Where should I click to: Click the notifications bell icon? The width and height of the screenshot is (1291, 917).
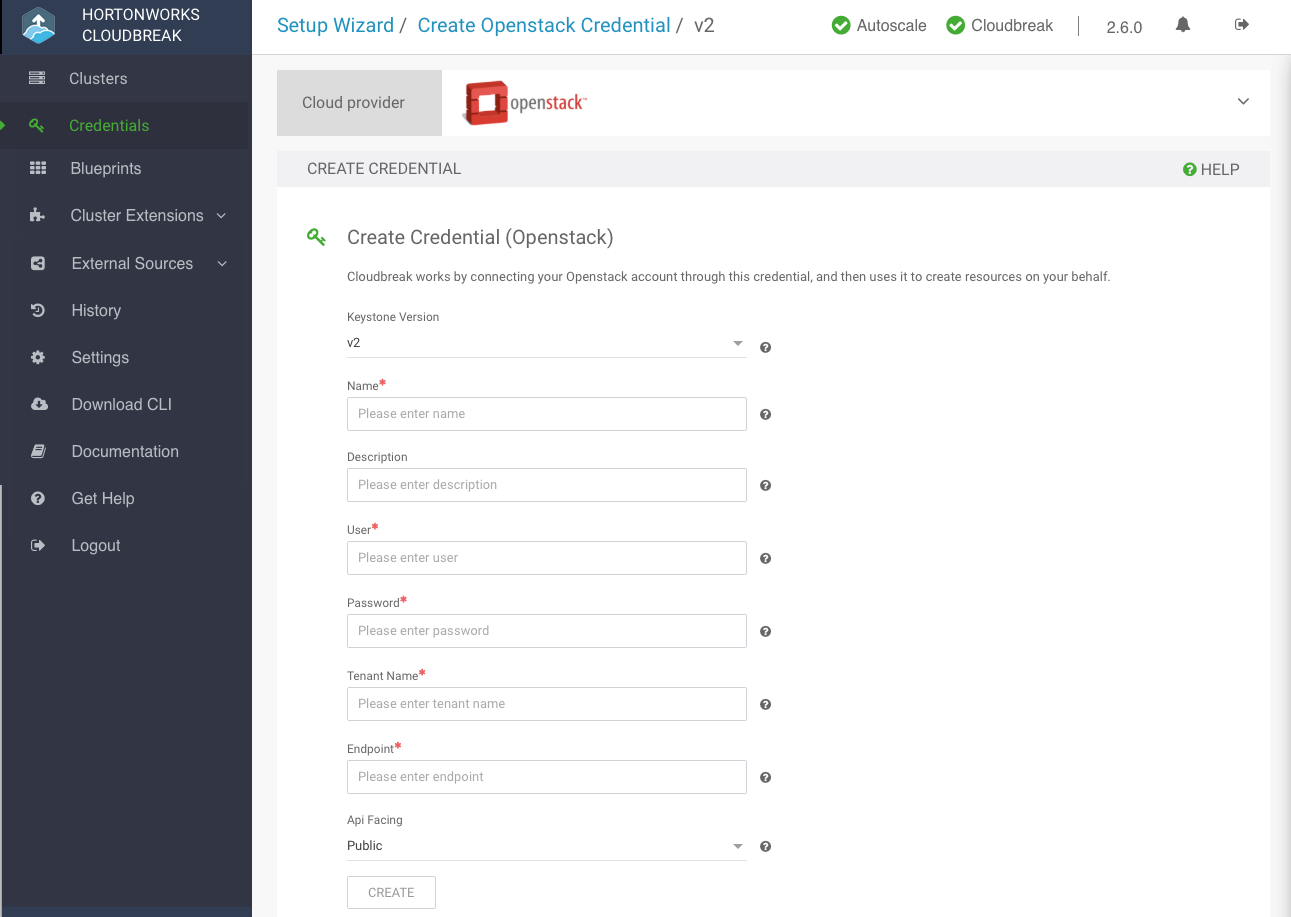(1183, 25)
